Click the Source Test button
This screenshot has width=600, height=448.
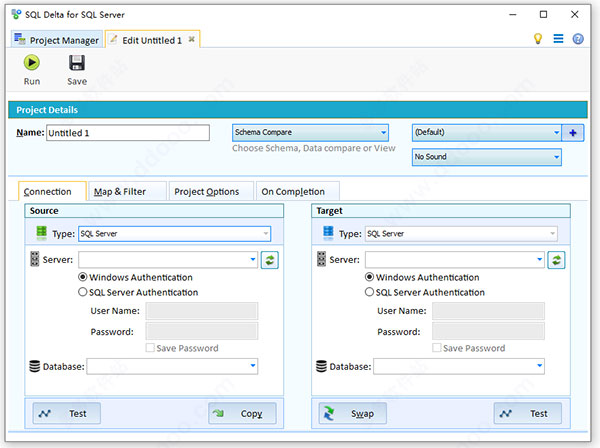[x=67, y=413]
